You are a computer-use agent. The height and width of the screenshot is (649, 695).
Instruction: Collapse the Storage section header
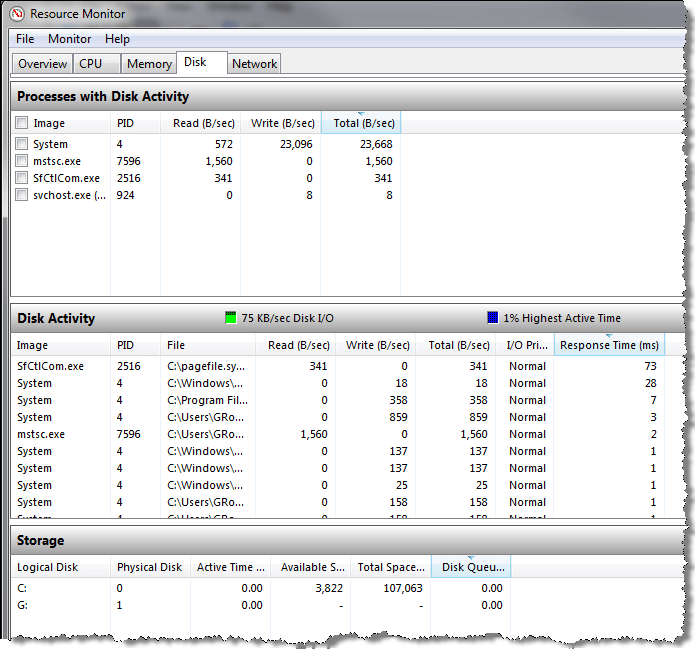[348, 540]
